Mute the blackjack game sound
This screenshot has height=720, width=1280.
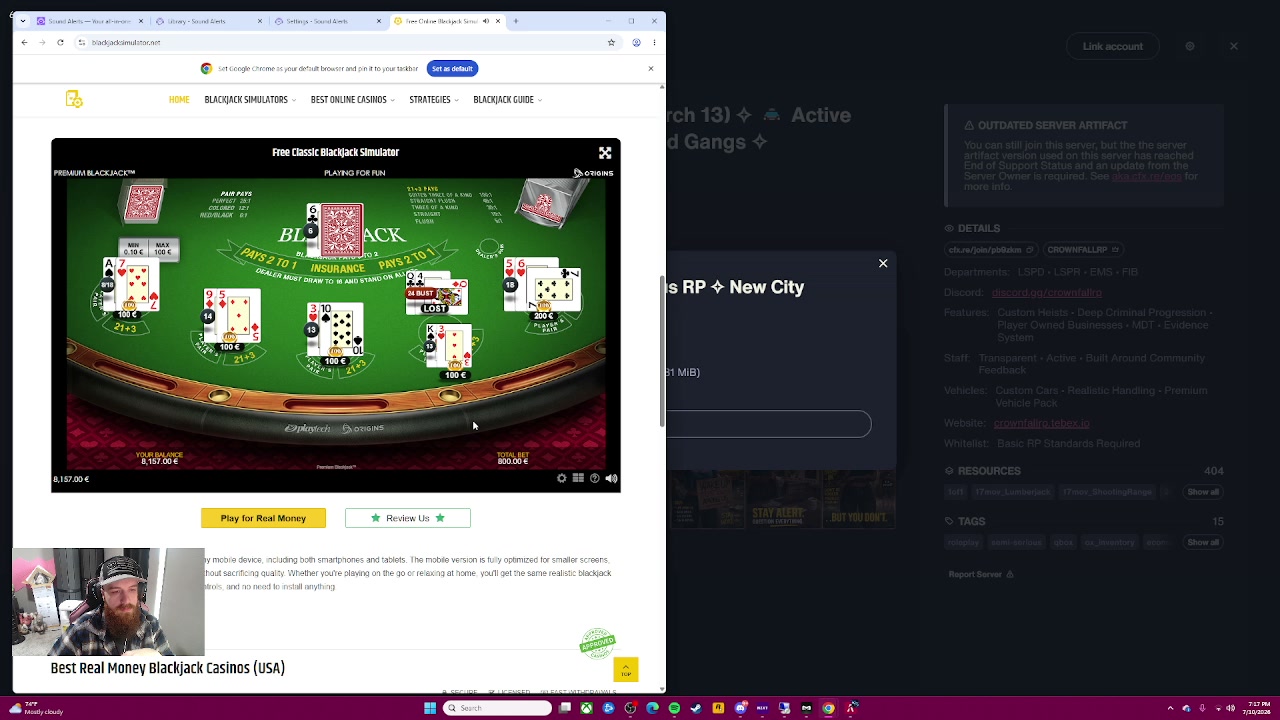point(611,478)
